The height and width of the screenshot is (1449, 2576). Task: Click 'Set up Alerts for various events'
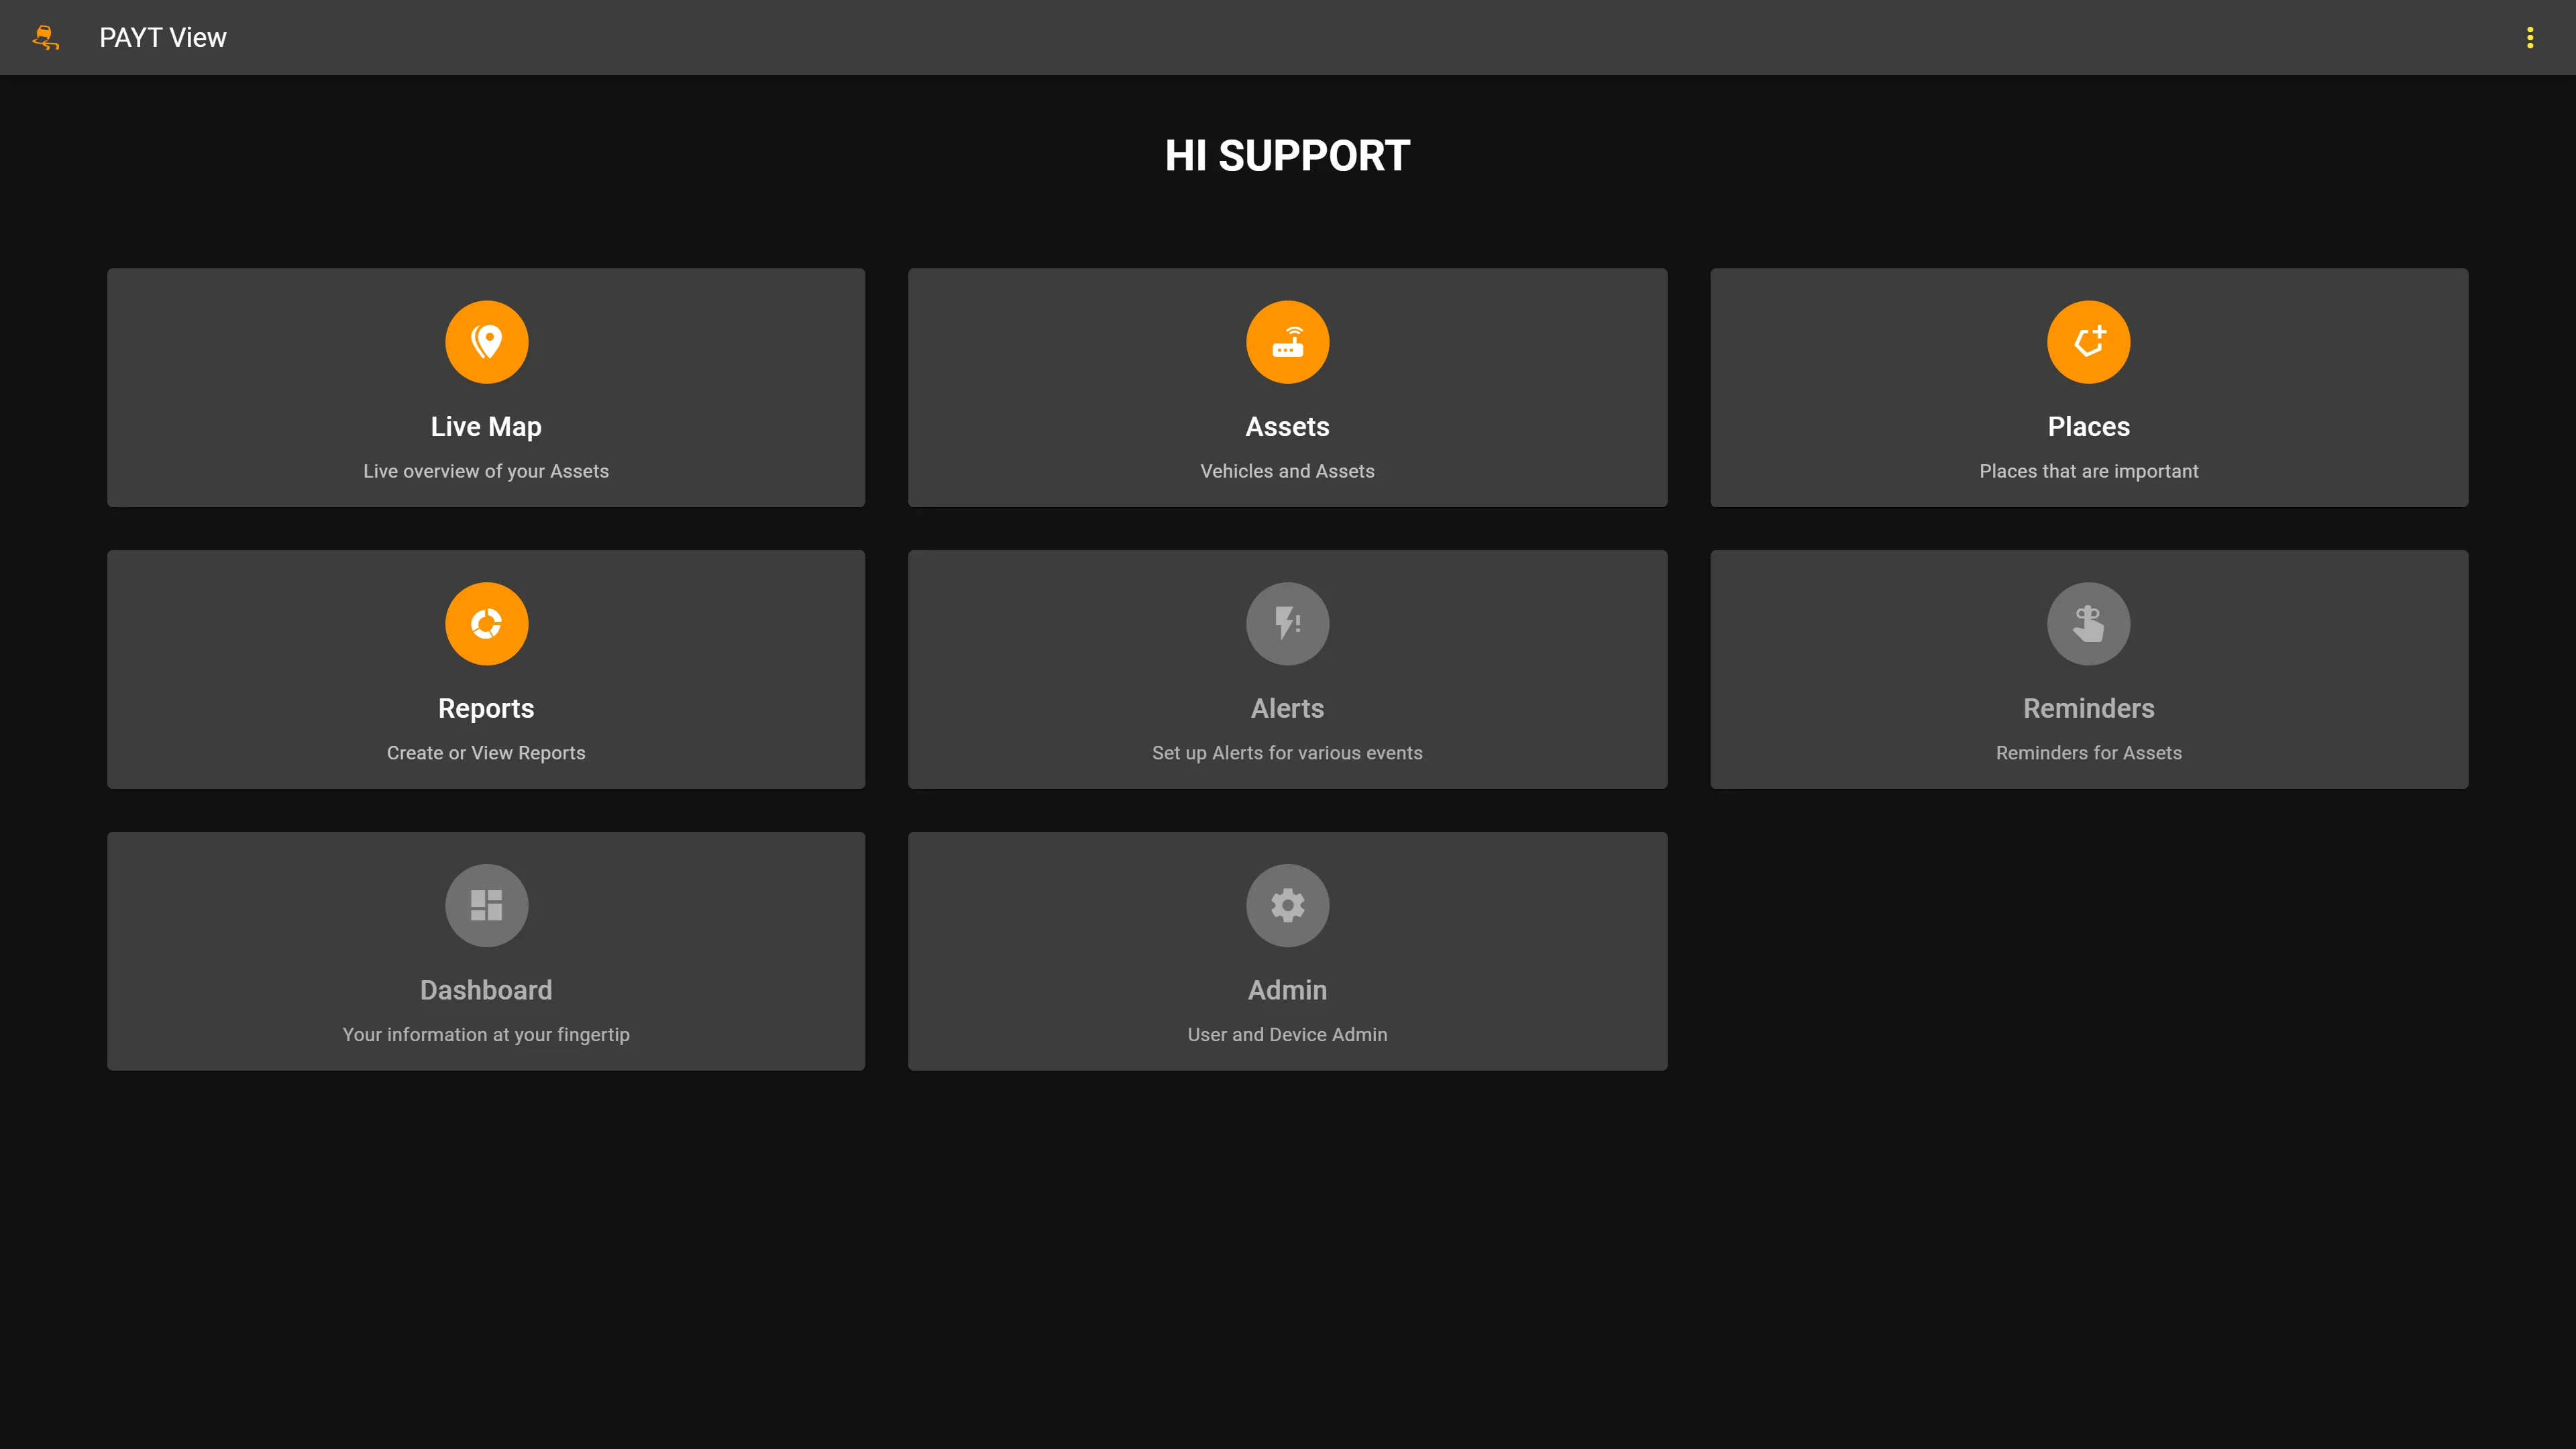point(1287,754)
